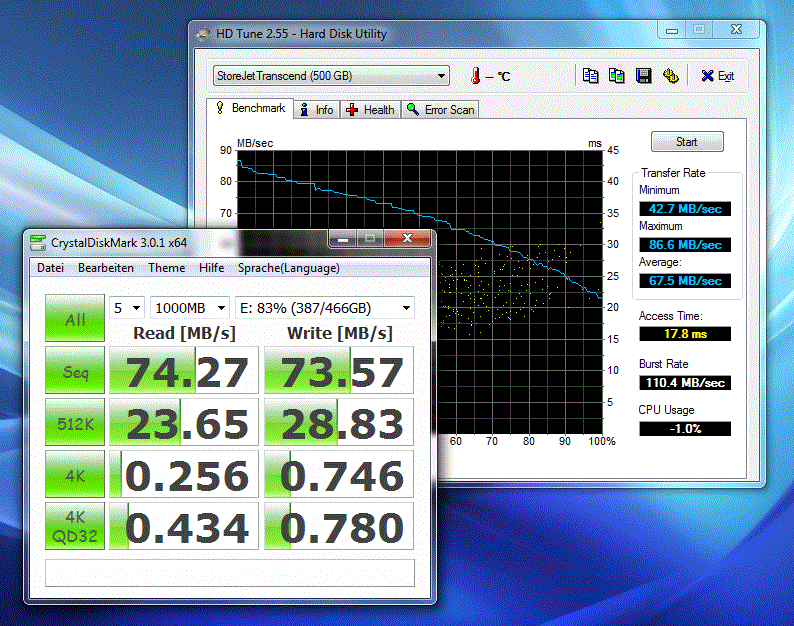
Task: Open the Bearbeiten menu in CrystalDiskMark
Action: [106, 268]
